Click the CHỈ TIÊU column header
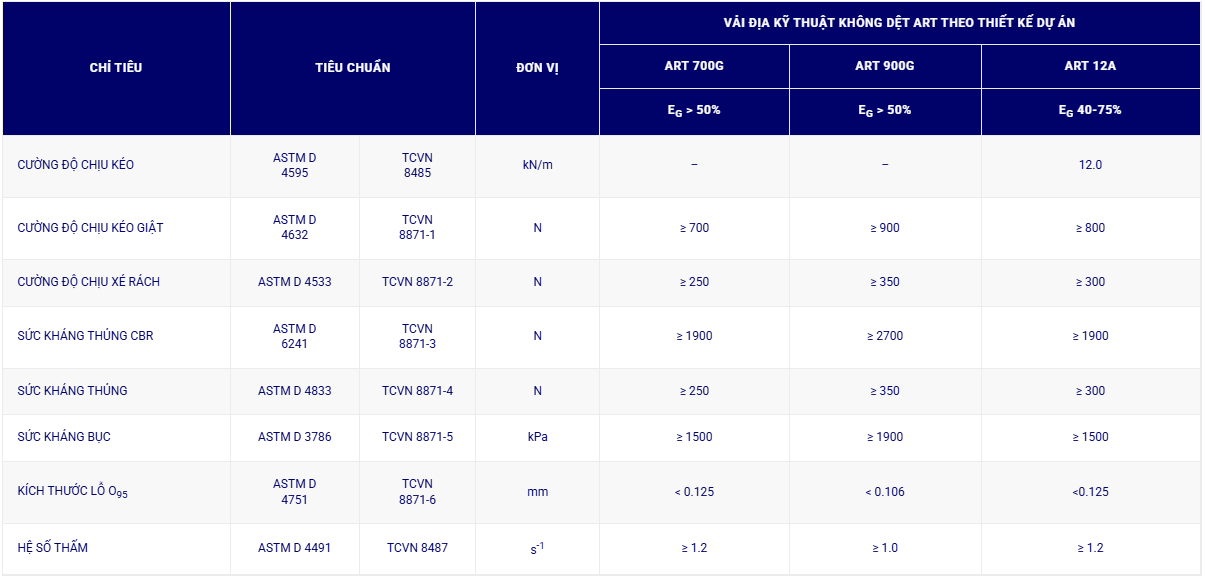 (116, 68)
